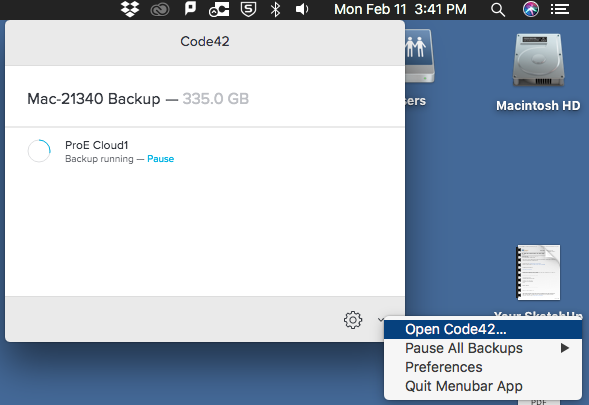Open Notification Center list icon
Viewport: 589px width, 405px height.
pyautogui.click(x=560, y=9)
